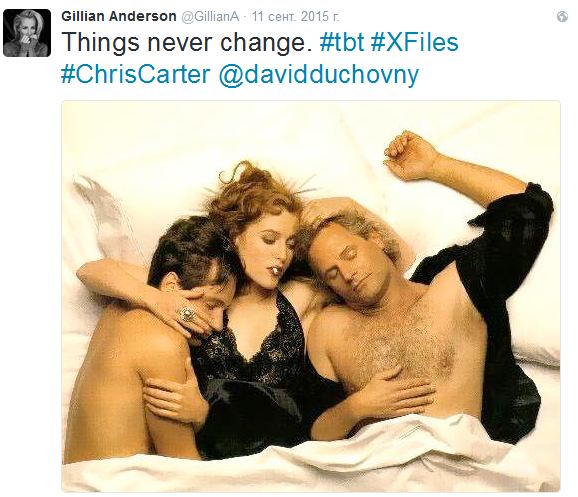Follow the #tbt hashtag
578x497 pixels.
tap(342, 42)
